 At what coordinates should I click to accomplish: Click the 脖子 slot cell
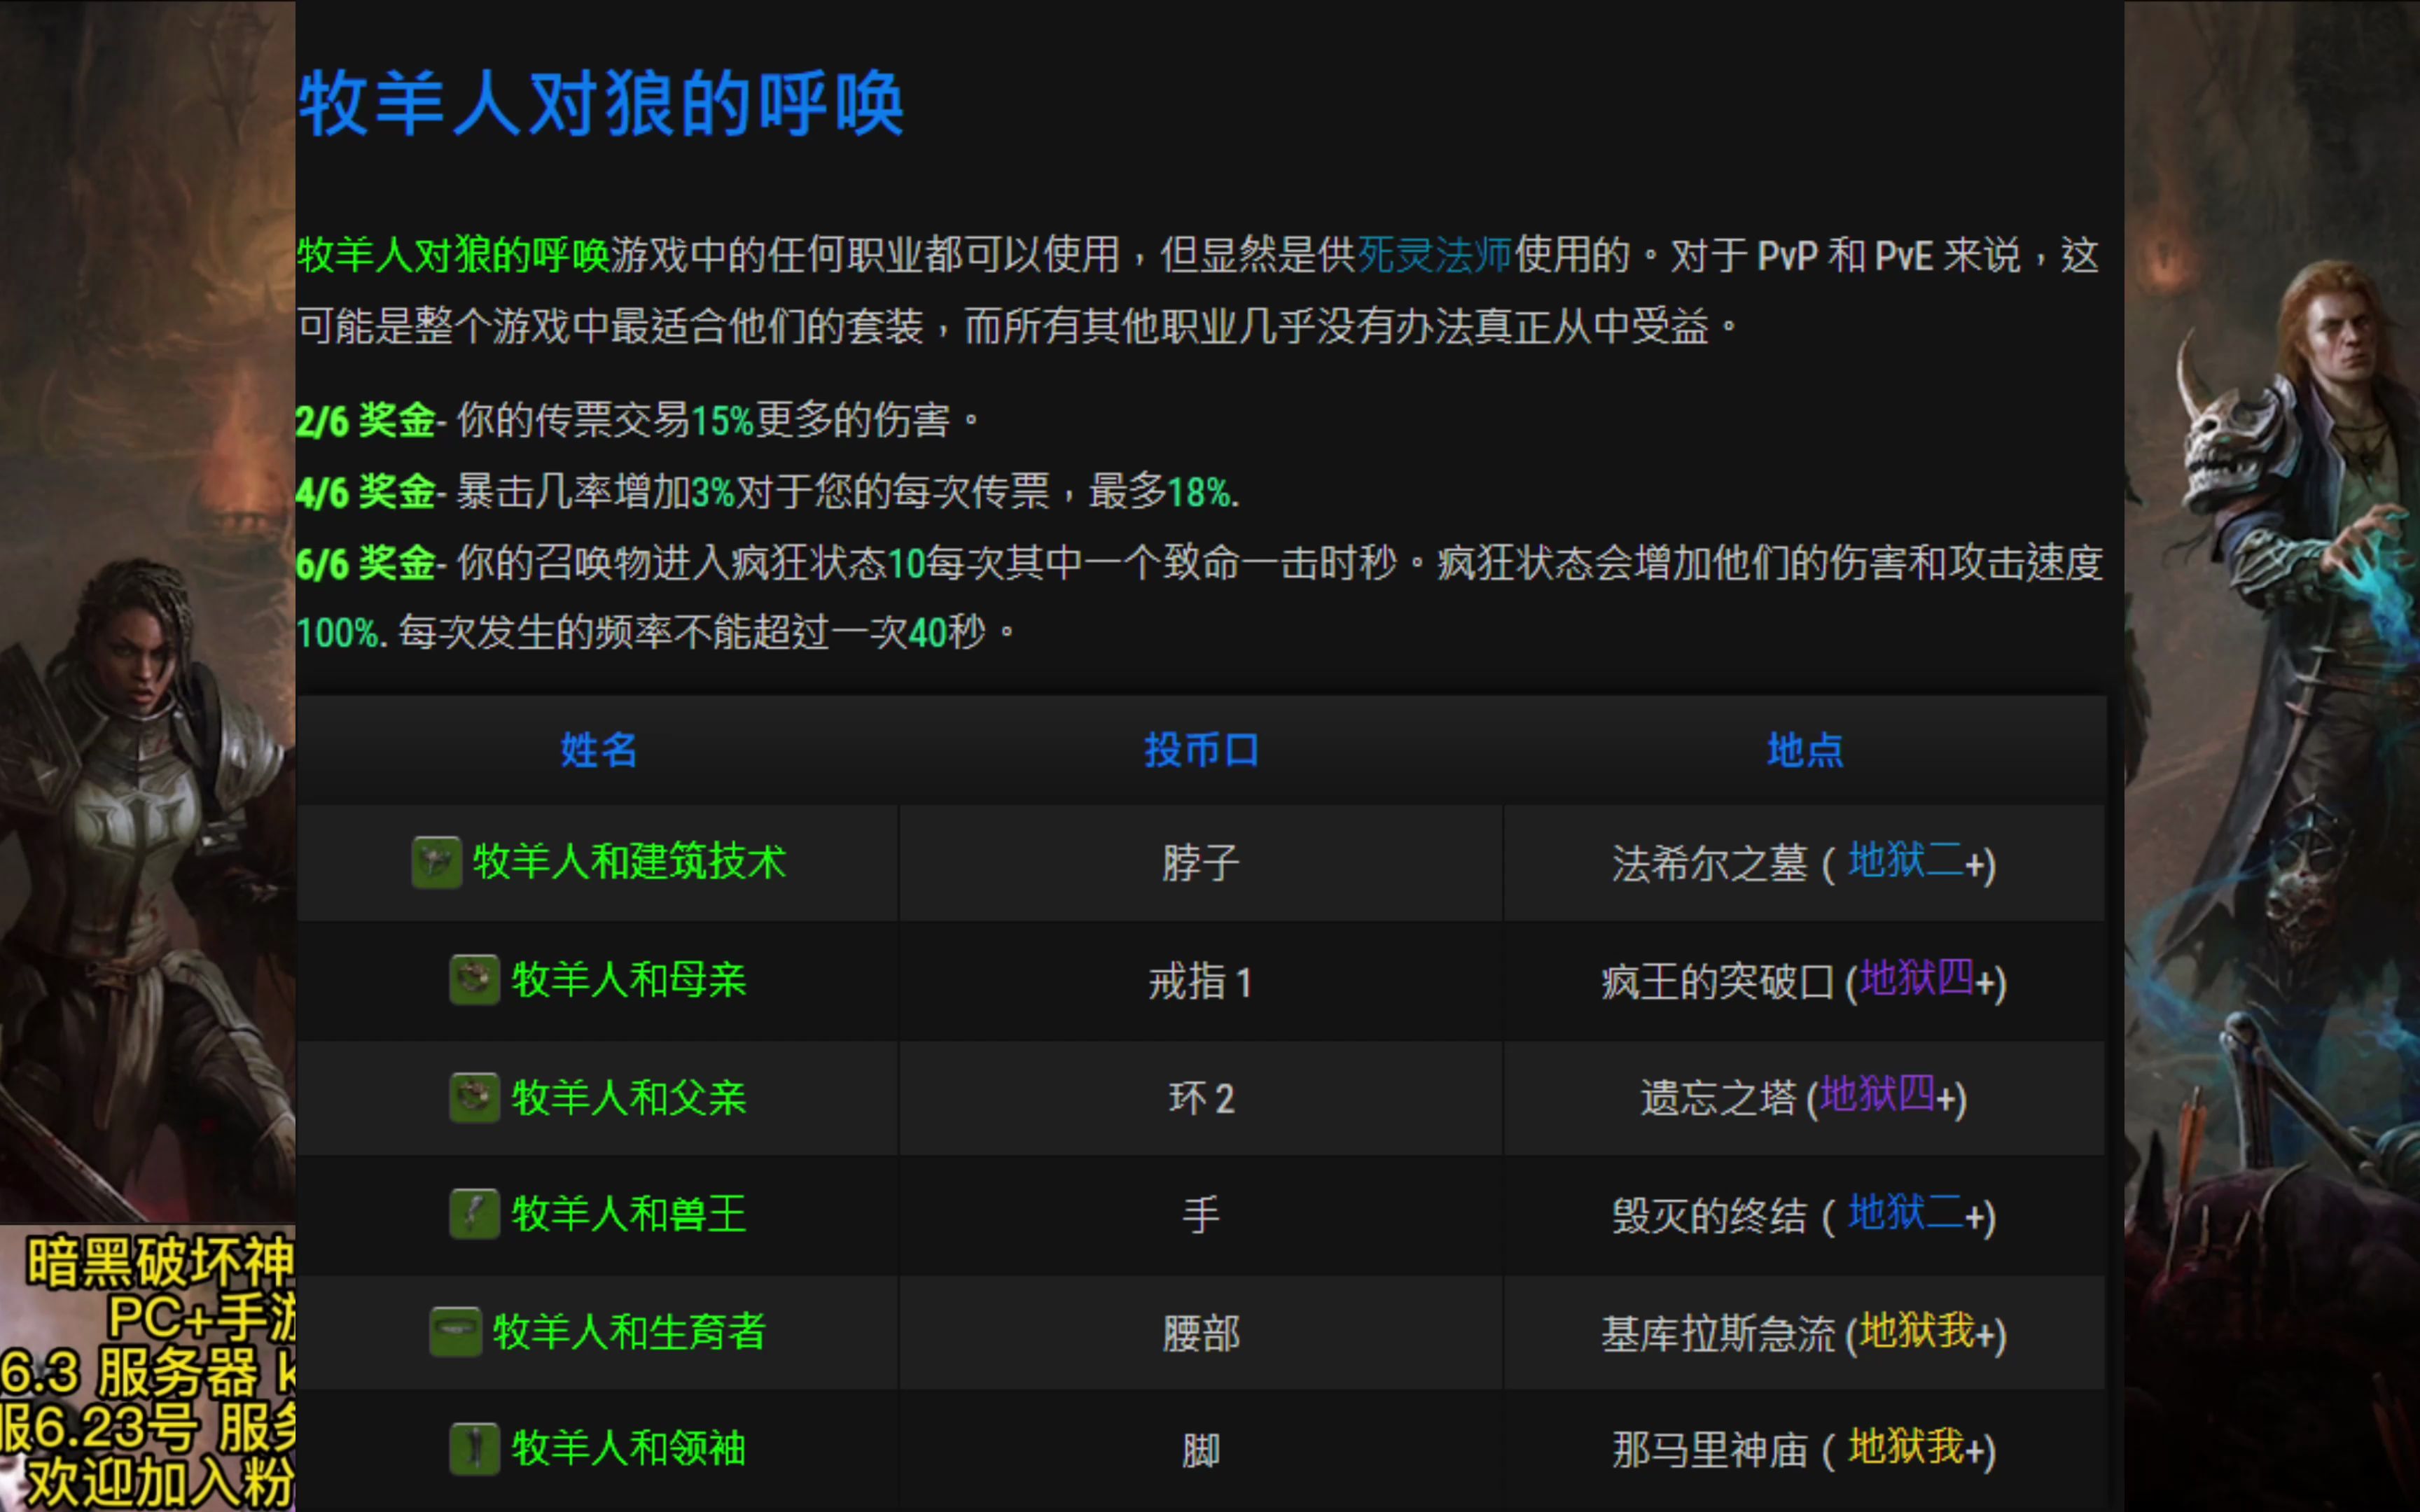1201,863
